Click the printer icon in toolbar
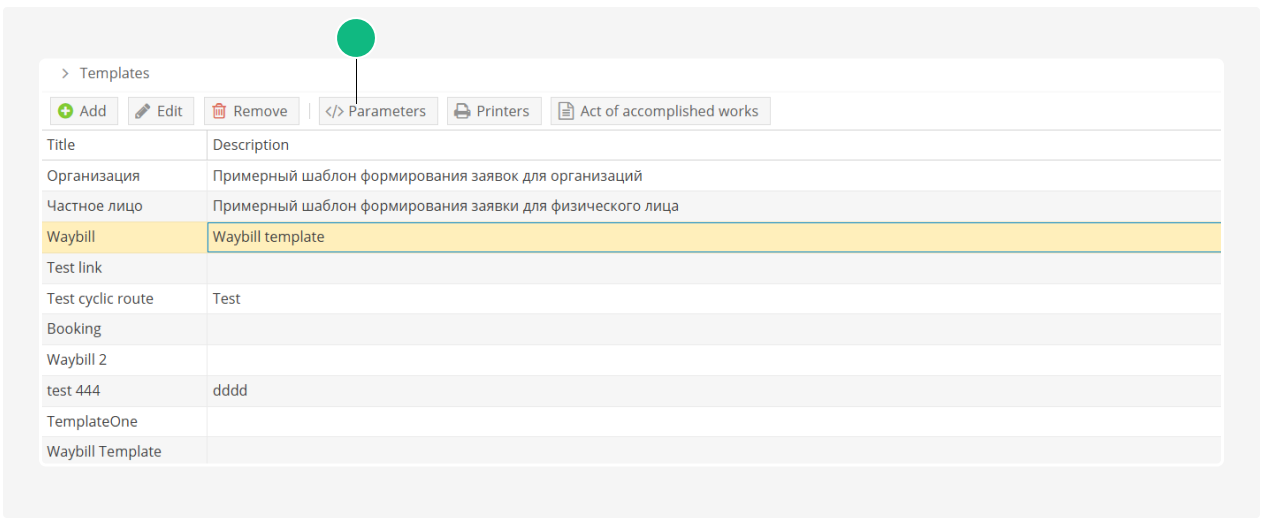 tap(462, 111)
